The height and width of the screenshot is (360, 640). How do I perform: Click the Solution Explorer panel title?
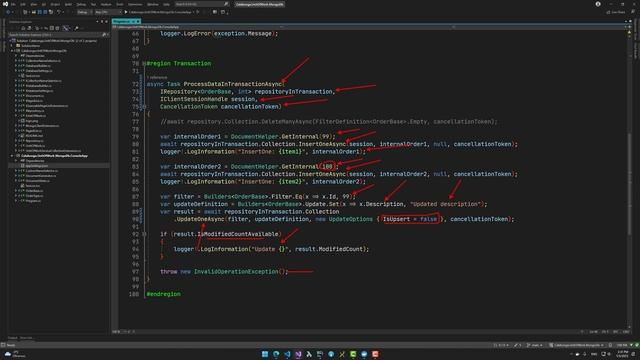[20, 22]
